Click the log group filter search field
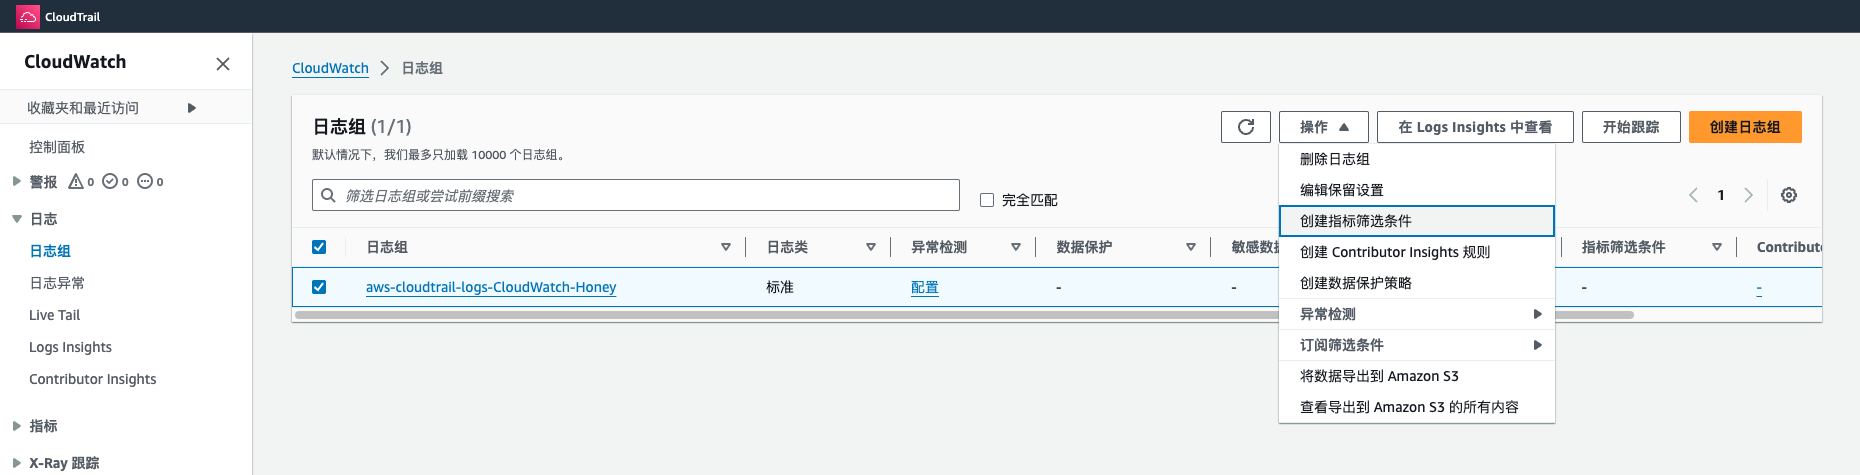The height and width of the screenshot is (475, 1860). [x=640, y=196]
